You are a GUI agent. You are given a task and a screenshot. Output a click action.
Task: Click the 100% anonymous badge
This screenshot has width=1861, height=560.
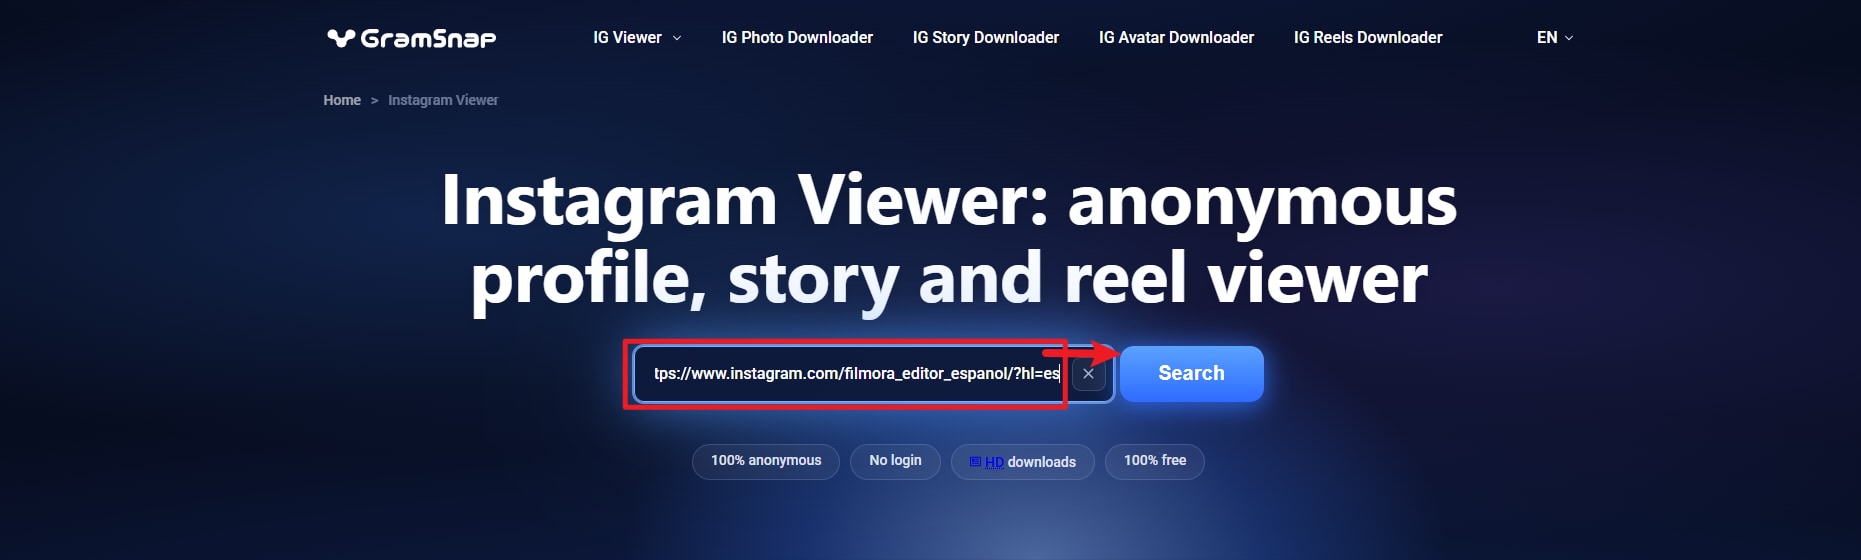pos(766,461)
